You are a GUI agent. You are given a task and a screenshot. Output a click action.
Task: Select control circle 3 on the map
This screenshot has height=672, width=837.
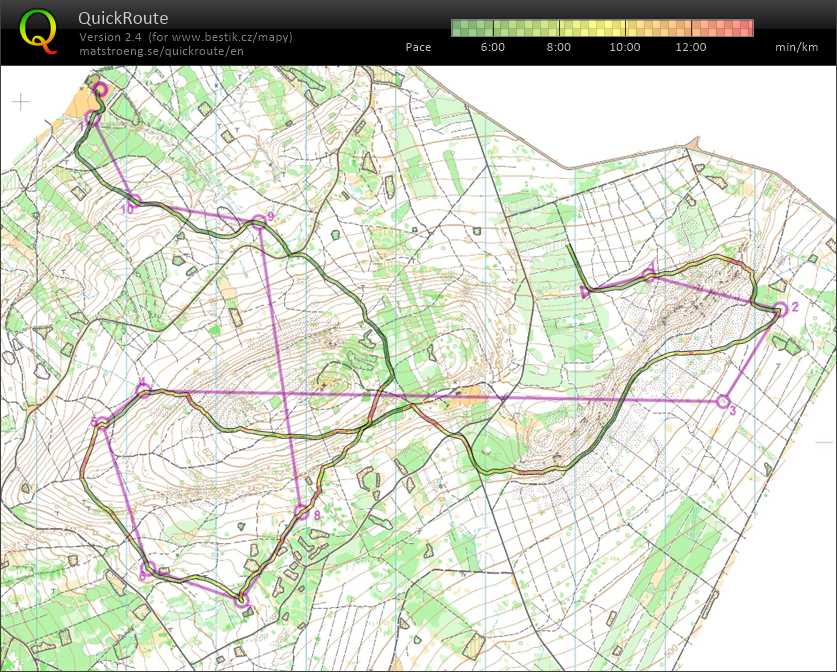pyautogui.click(x=723, y=401)
